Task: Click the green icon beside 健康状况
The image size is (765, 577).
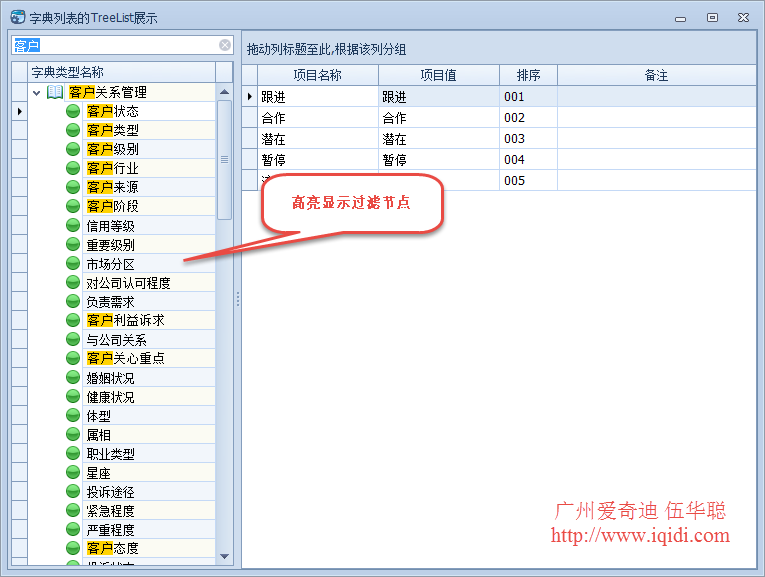Action: coord(73,397)
